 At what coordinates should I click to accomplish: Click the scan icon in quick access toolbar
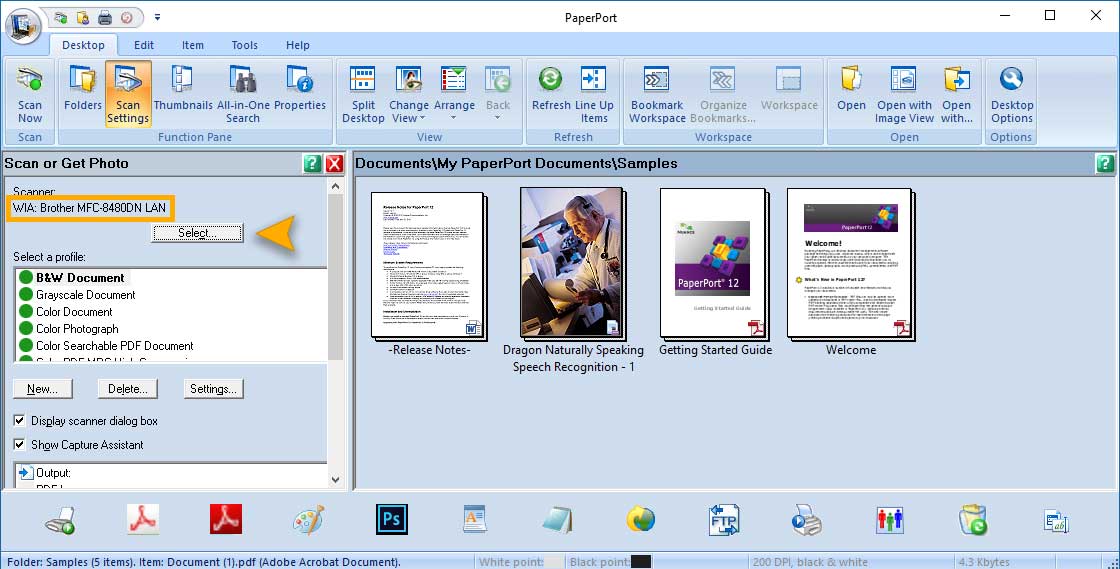(x=60, y=17)
